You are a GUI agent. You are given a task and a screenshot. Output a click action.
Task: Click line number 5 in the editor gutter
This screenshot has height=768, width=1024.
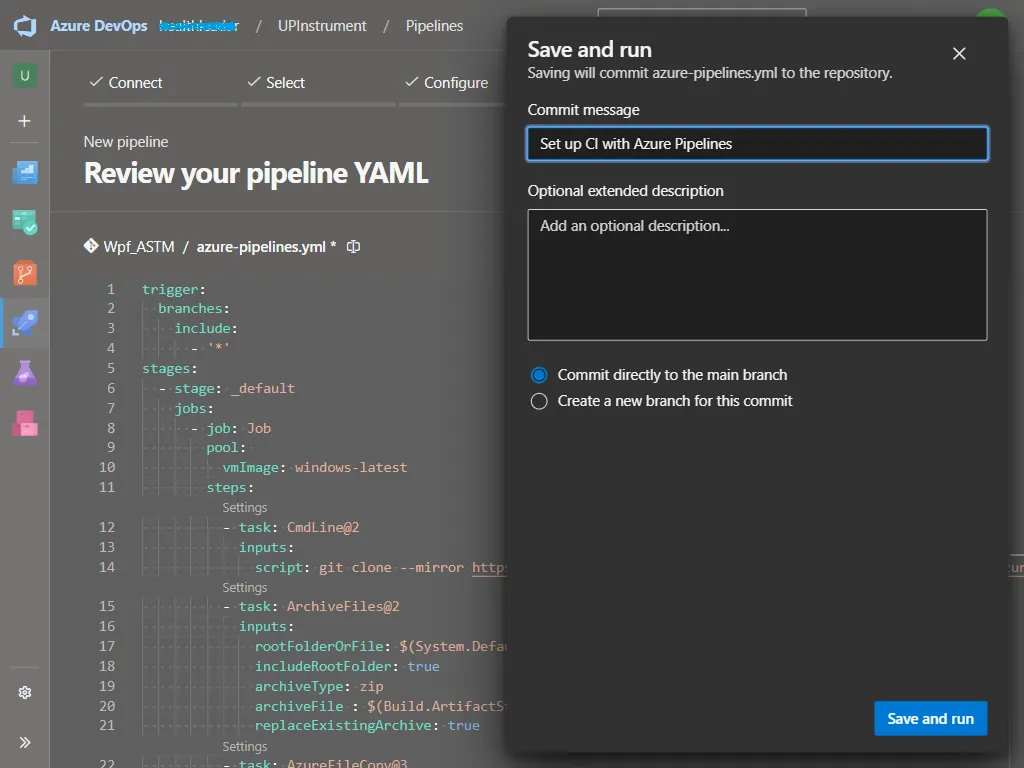coord(111,368)
